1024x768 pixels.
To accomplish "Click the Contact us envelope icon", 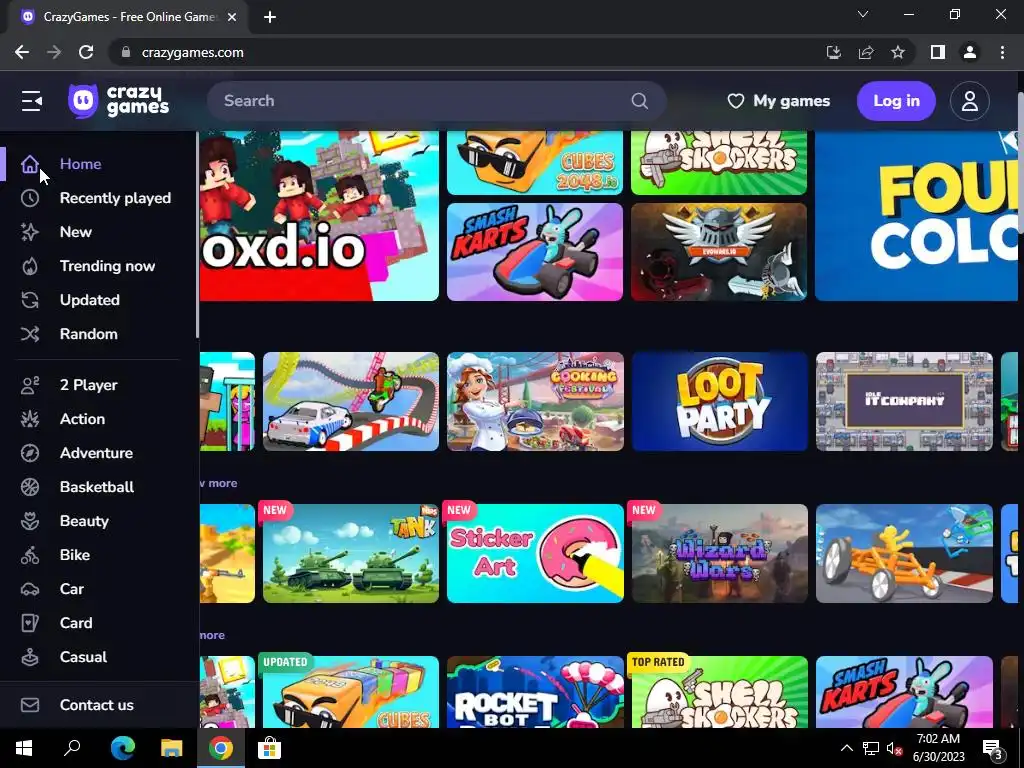I will pos(30,705).
